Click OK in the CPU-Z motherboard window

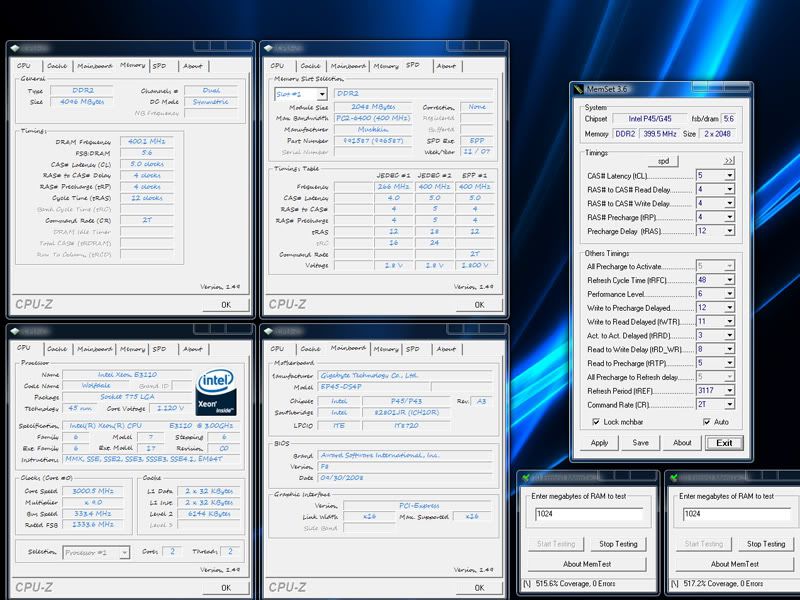[480, 588]
